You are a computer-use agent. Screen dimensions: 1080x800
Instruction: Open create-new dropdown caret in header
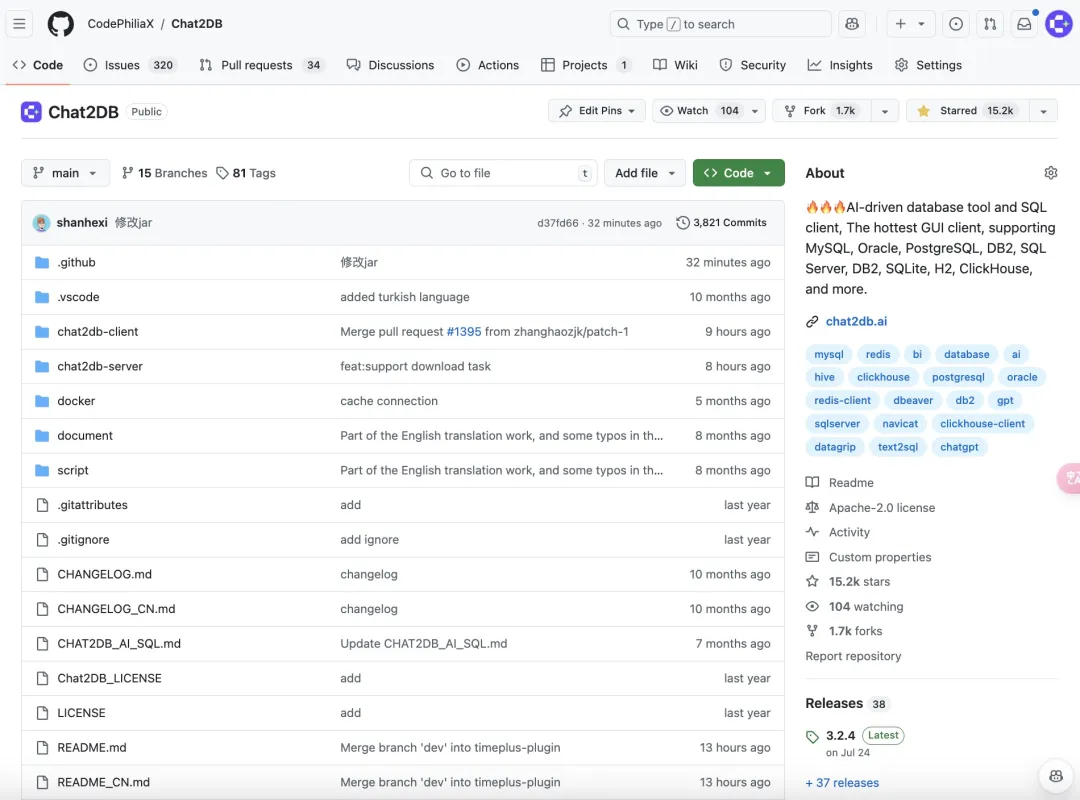921,24
